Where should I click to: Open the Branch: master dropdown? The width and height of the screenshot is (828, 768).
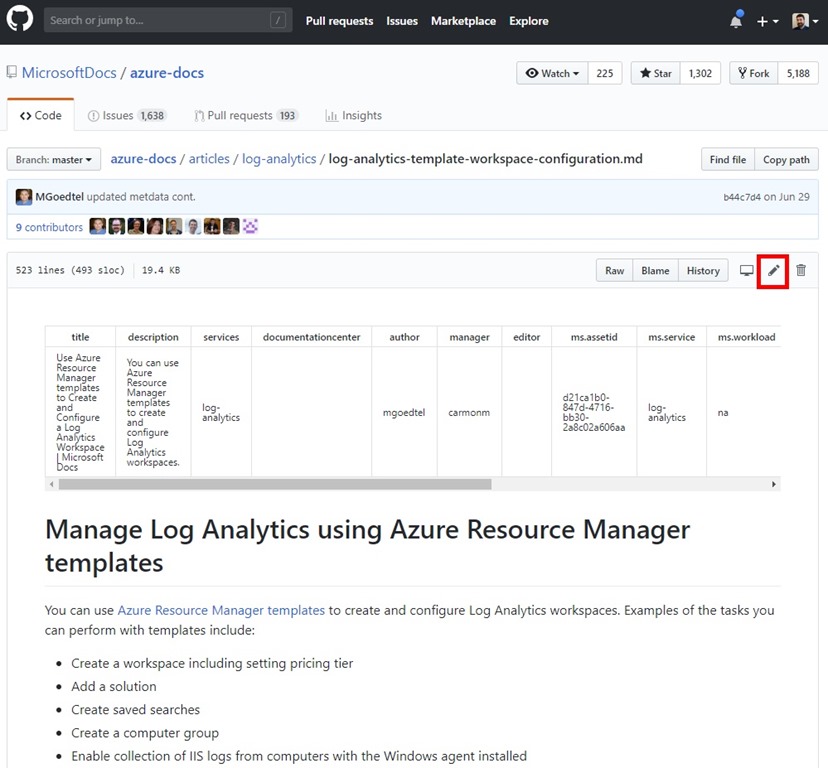[54, 160]
